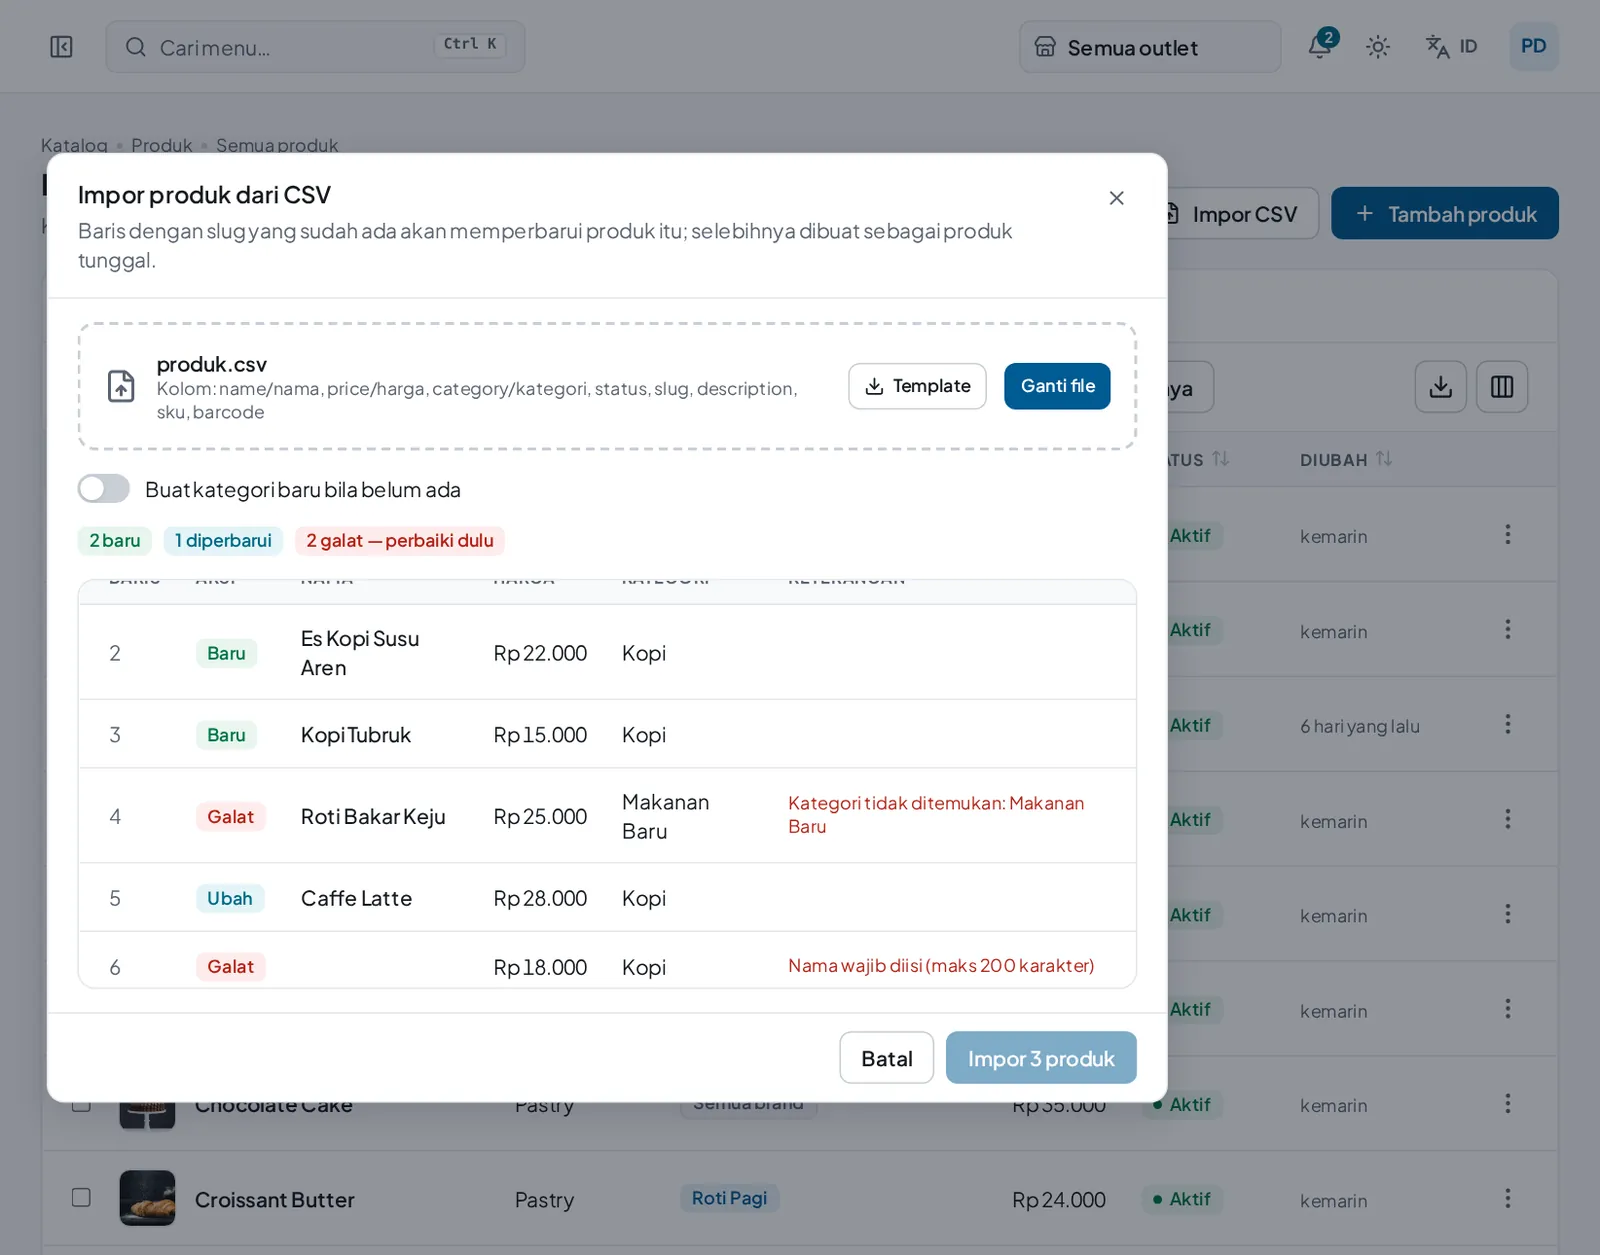
Task: Click the Ganti file button
Action: (x=1057, y=386)
